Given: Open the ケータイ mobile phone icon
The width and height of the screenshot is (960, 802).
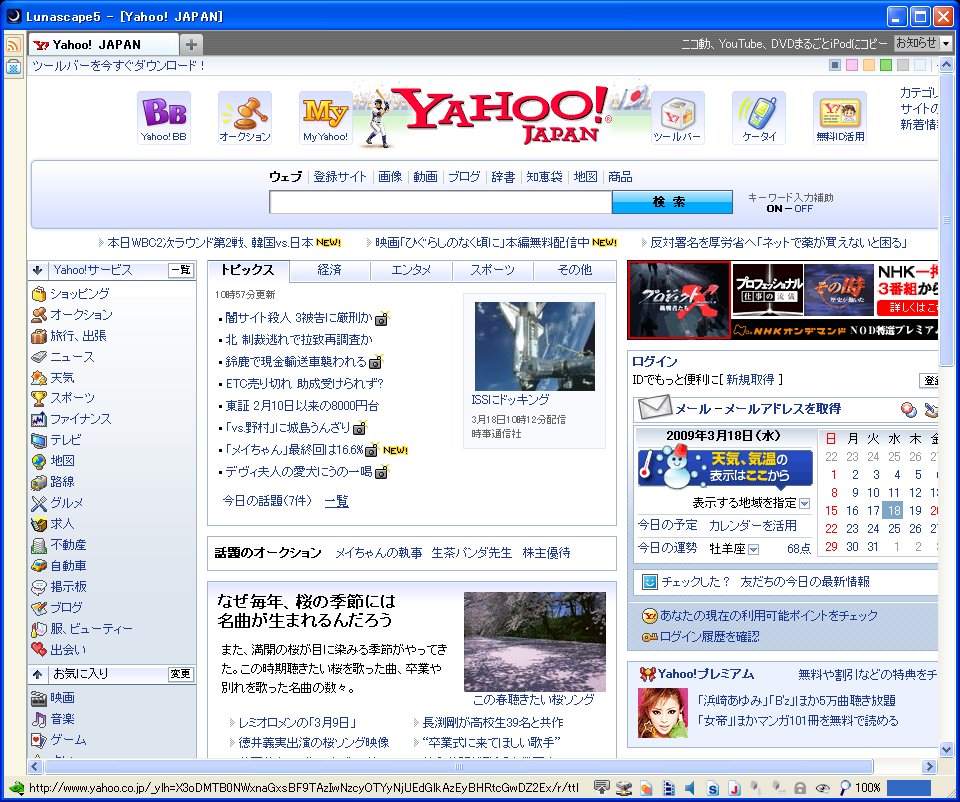Looking at the screenshot, I should point(759,118).
